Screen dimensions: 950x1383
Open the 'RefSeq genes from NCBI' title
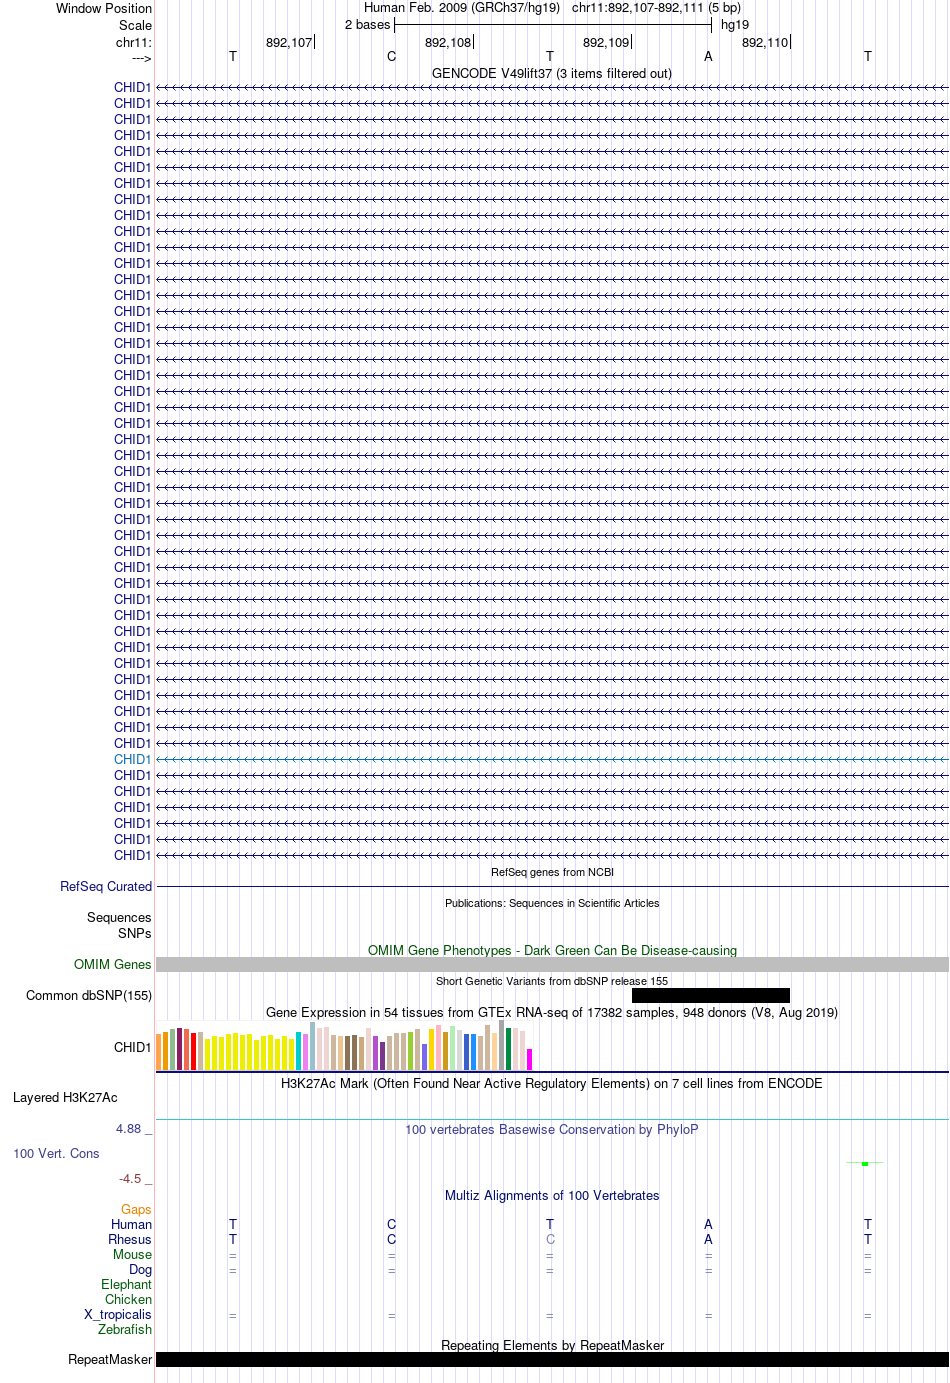(552, 872)
